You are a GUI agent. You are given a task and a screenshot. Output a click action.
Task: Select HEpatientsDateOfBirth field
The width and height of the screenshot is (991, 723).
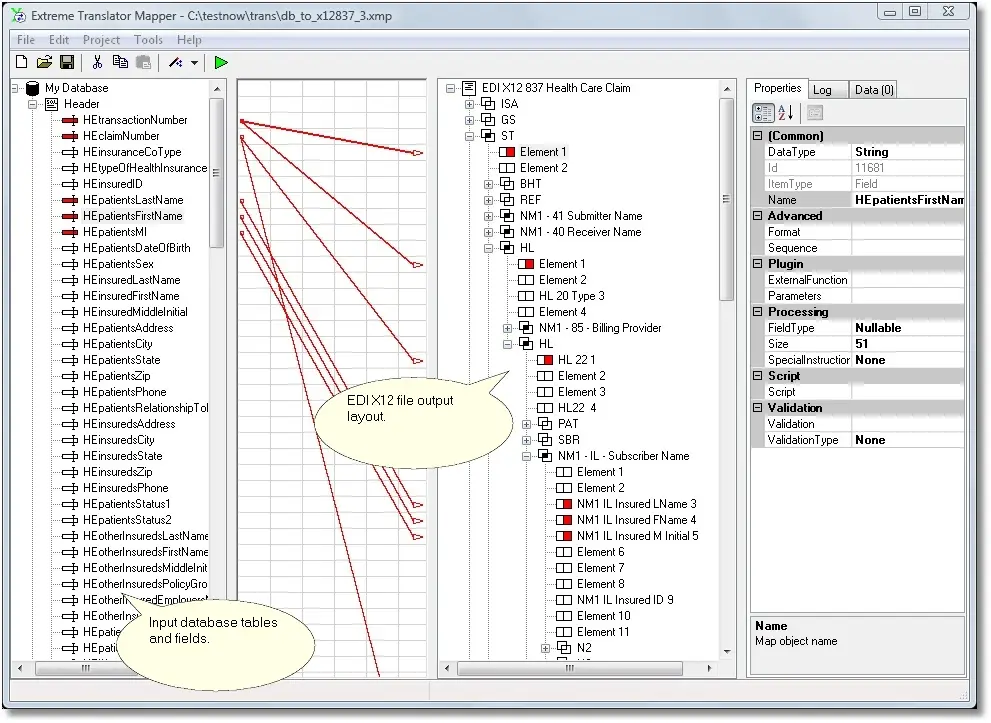click(137, 248)
